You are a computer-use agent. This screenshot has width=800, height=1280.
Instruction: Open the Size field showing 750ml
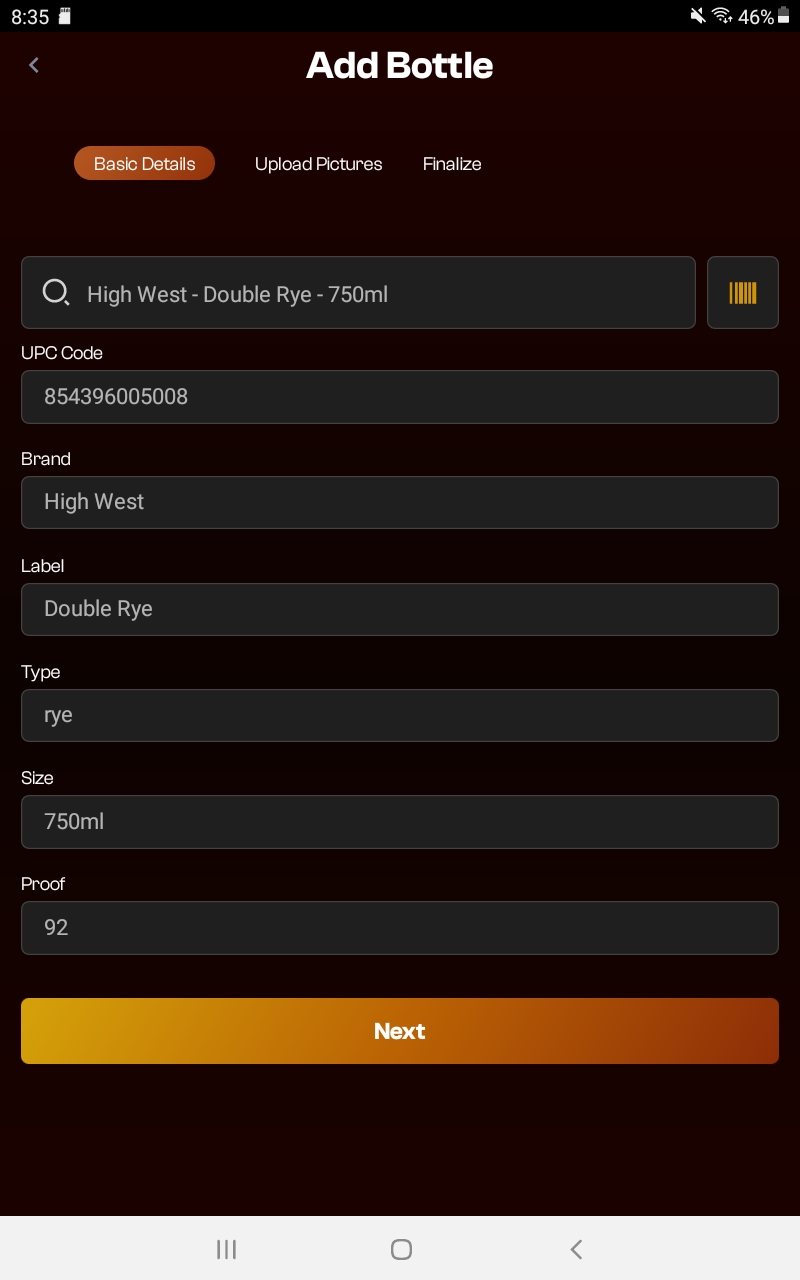(400, 822)
